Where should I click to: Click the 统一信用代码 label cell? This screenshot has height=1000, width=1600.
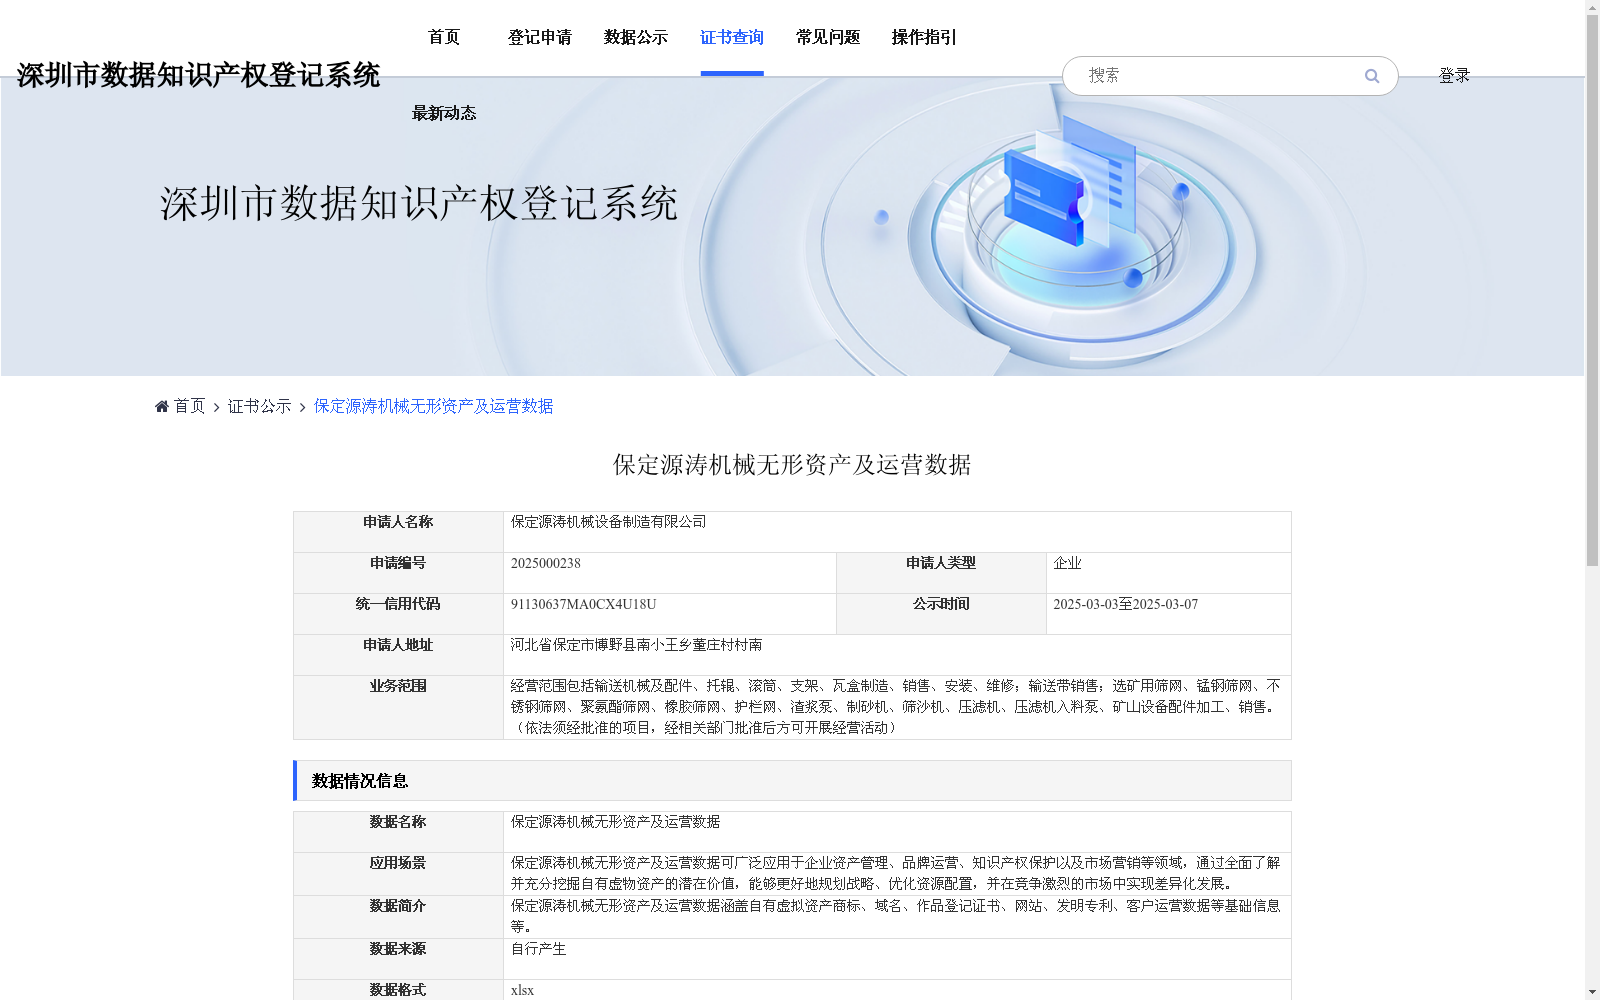[x=398, y=614]
